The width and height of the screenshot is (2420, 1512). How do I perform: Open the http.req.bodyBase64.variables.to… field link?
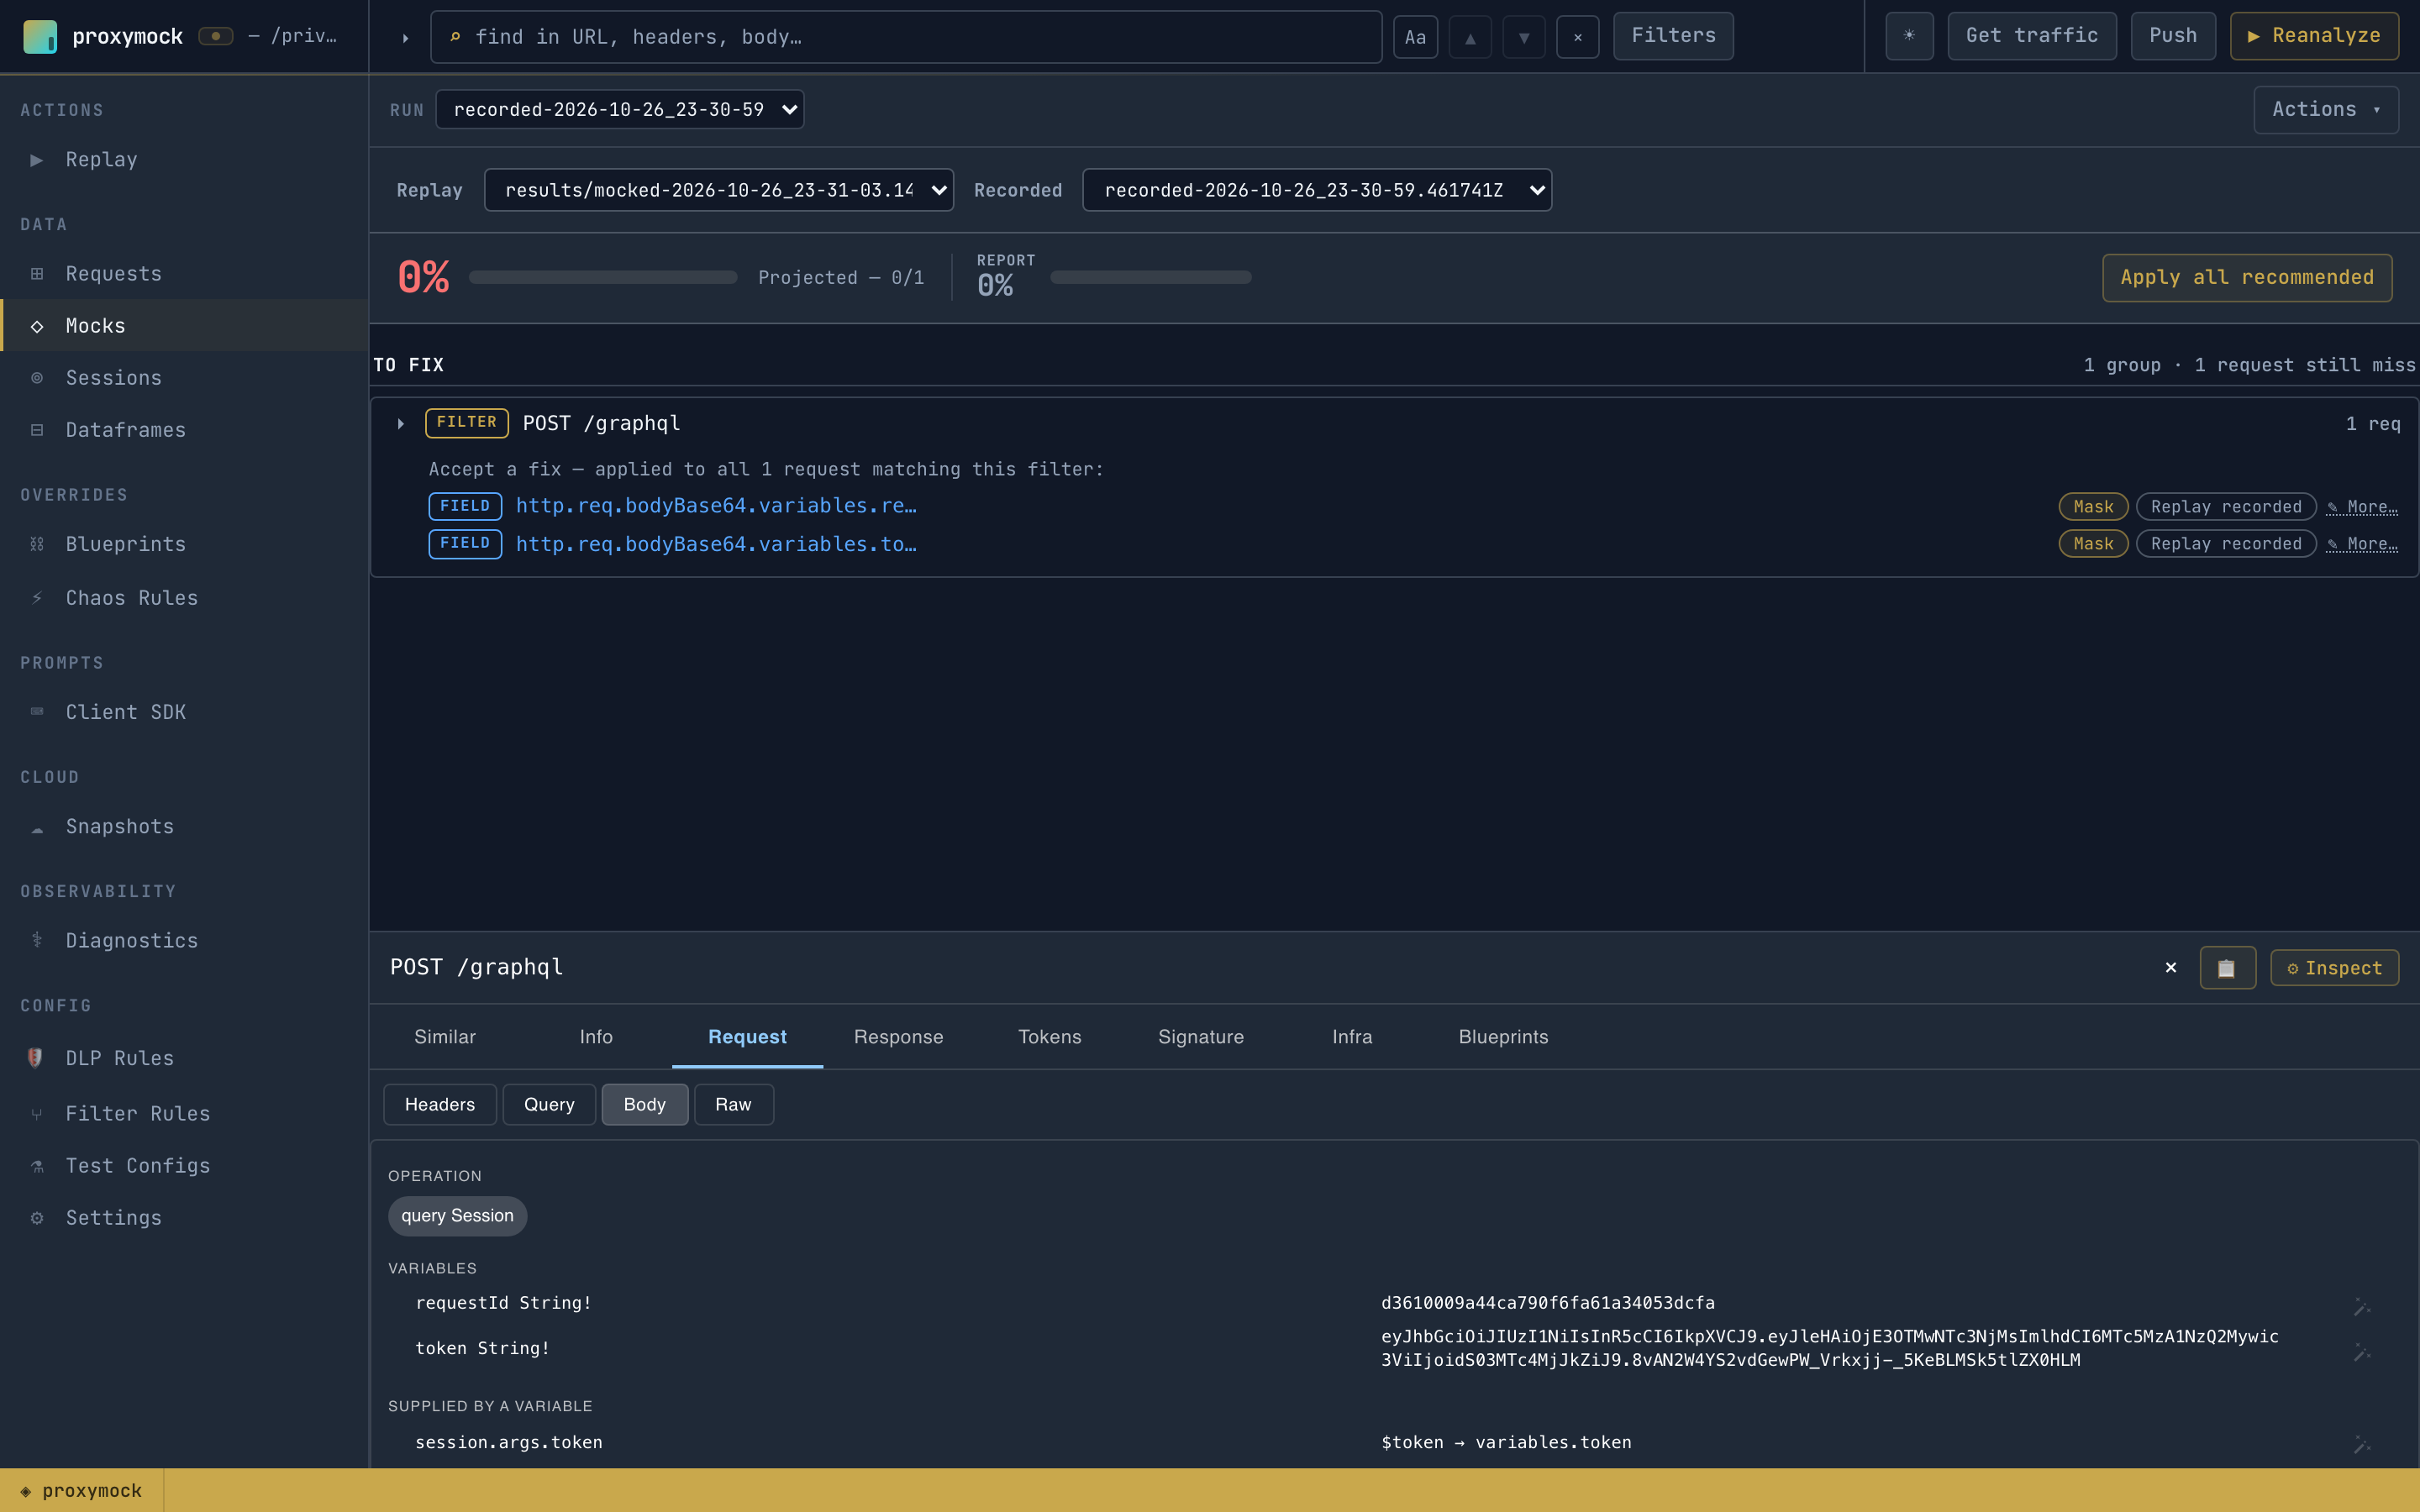716,544
